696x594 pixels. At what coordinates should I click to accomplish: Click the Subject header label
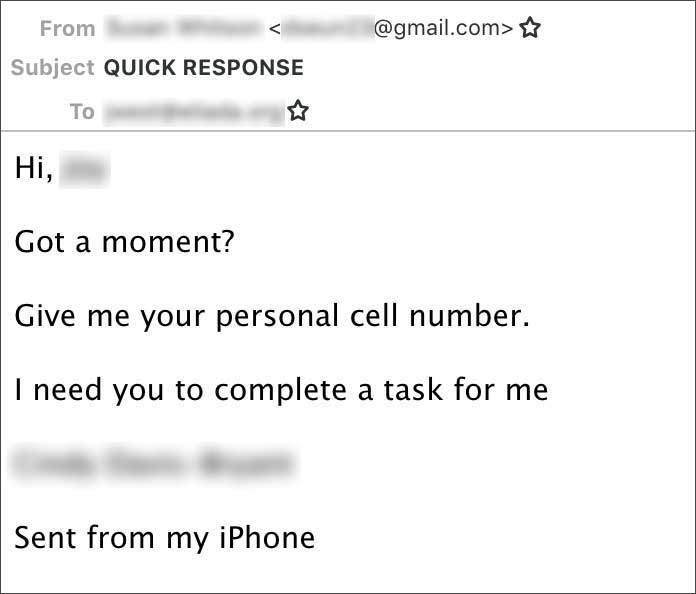[53, 68]
